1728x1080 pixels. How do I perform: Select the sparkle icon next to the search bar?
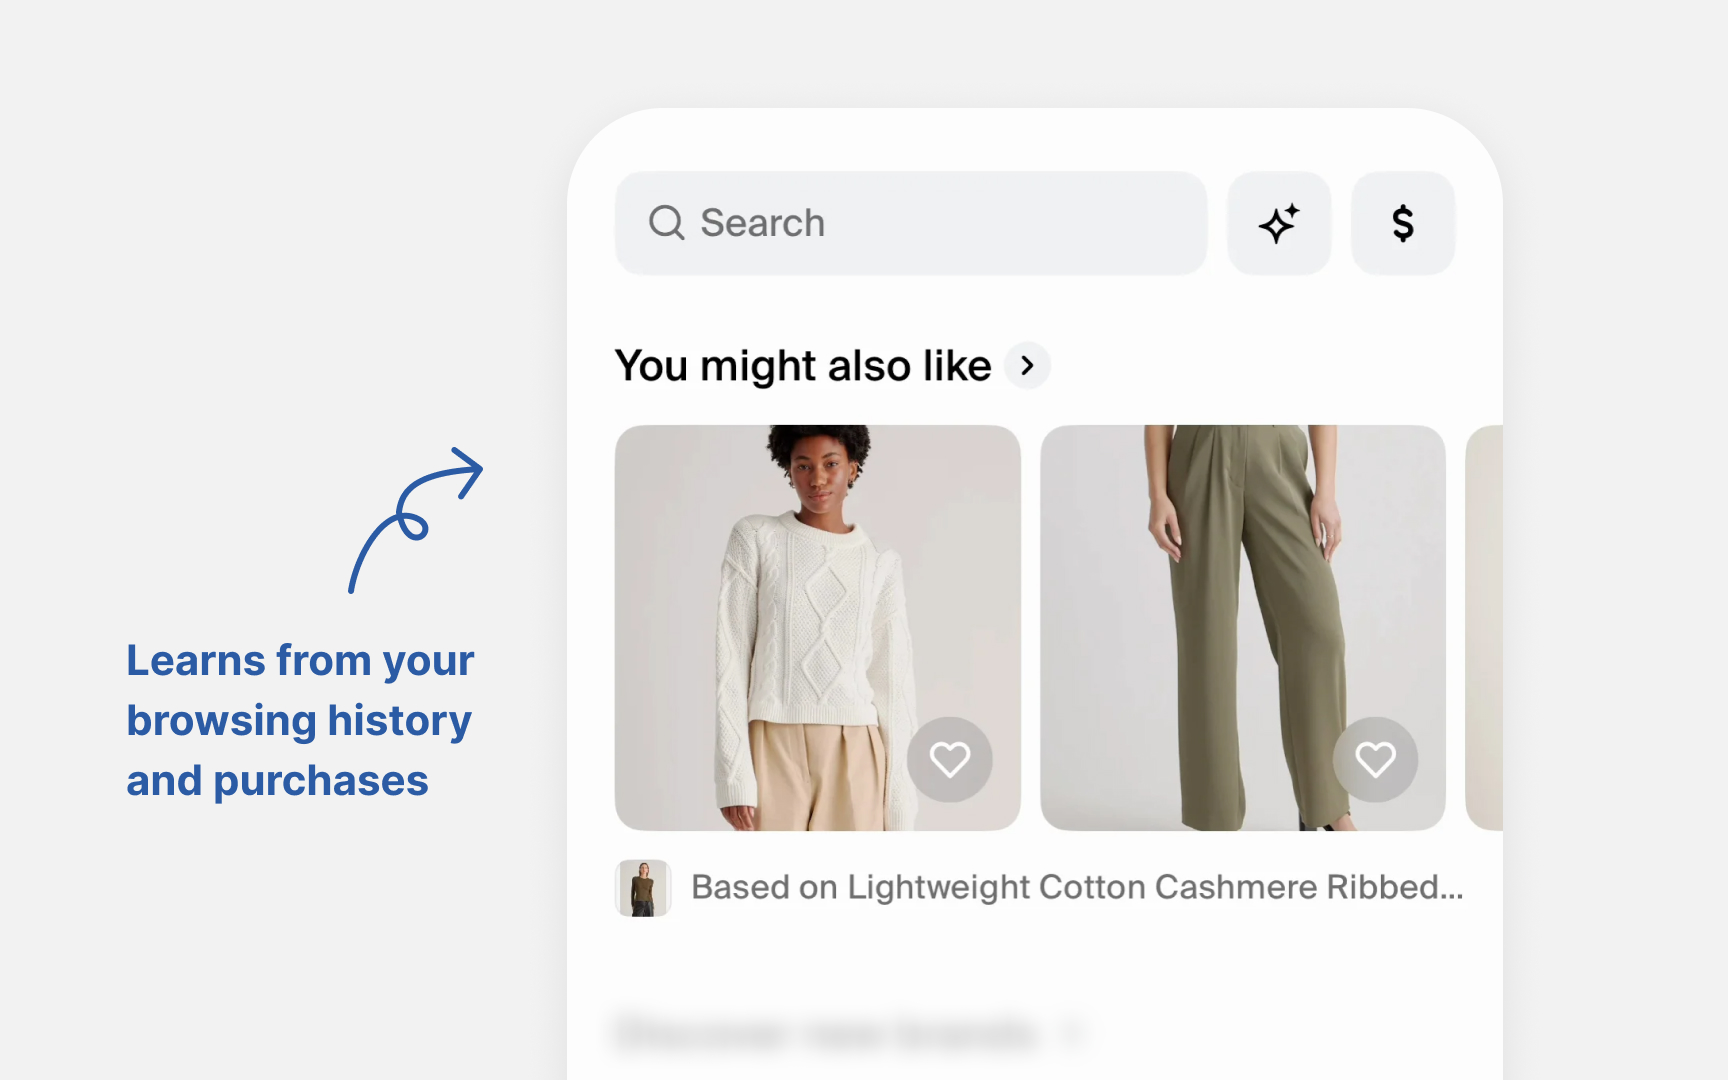(x=1280, y=222)
